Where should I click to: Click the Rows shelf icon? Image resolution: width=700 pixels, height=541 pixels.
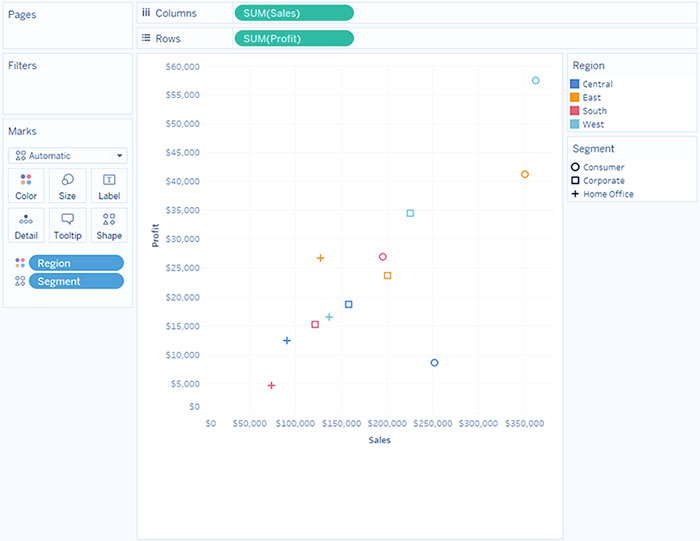(x=146, y=38)
